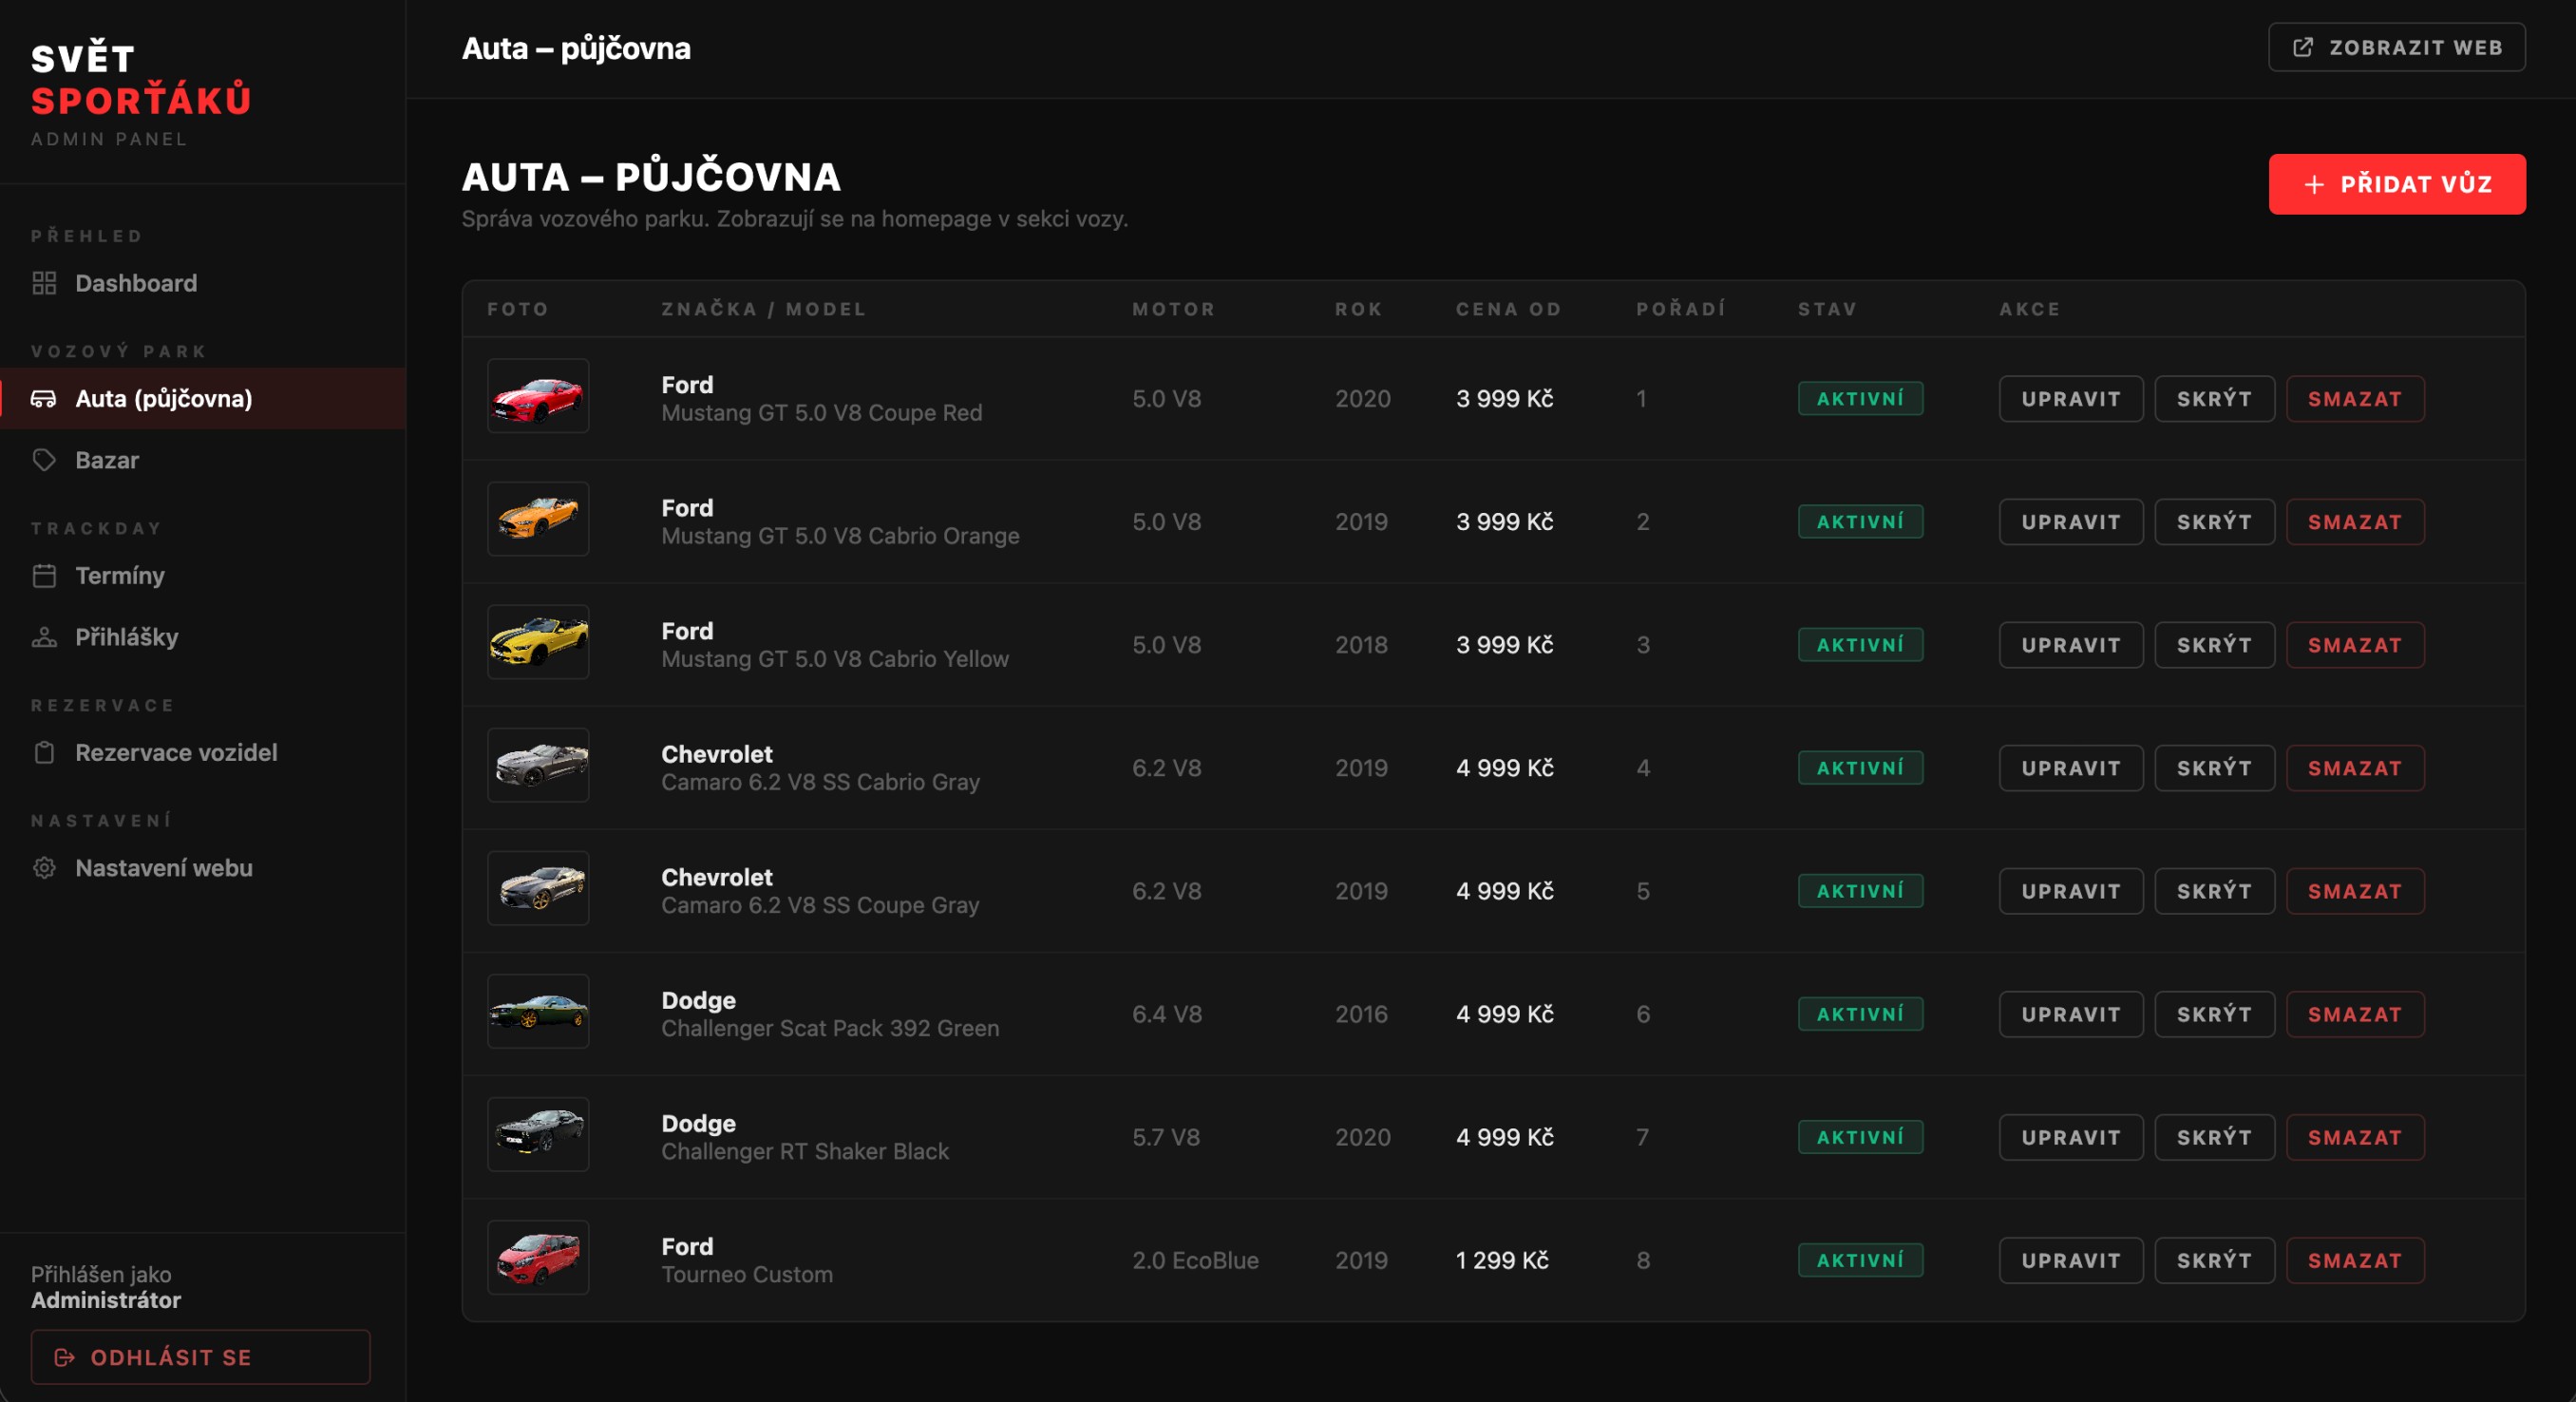The width and height of the screenshot is (2576, 1402).
Task: Hide the Challenger RT Shaker Black car
Action: coord(2215,1137)
